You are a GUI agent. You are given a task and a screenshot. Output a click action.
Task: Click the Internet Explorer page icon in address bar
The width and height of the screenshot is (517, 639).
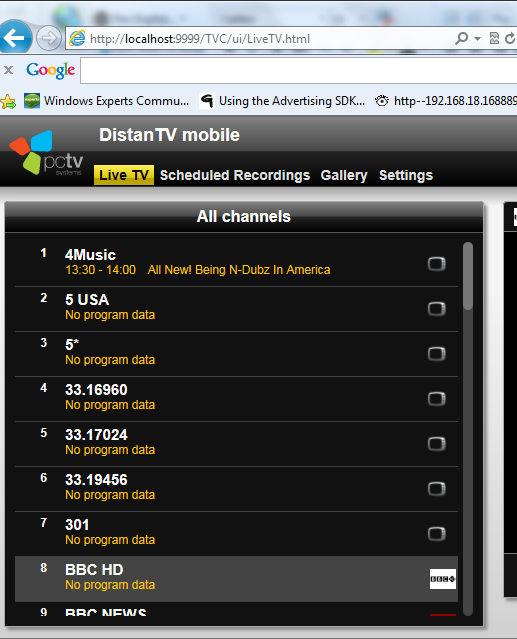click(x=77, y=38)
